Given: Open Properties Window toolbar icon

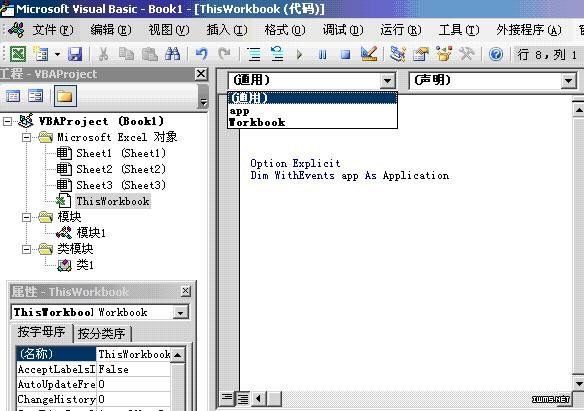Looking at the screenshot, I should pos(420,54).
